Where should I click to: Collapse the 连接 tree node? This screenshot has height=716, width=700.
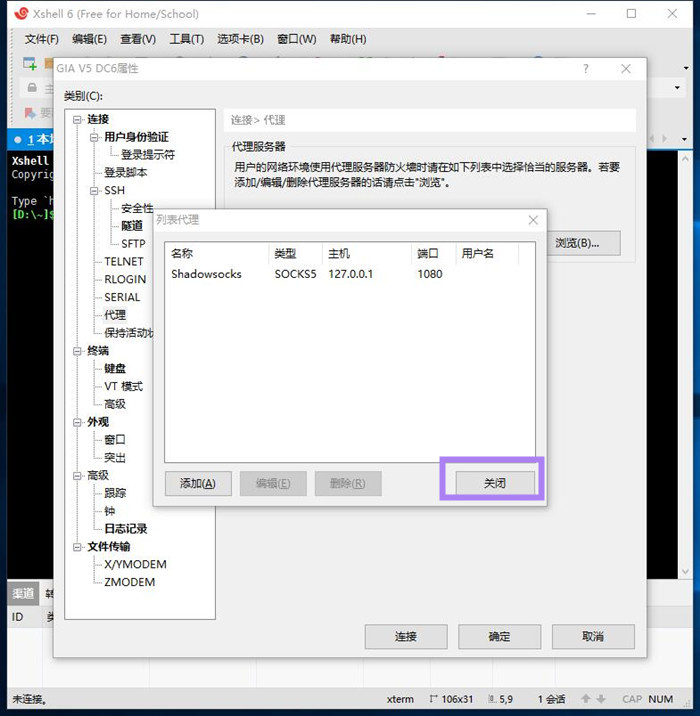(x=77, y=120)
